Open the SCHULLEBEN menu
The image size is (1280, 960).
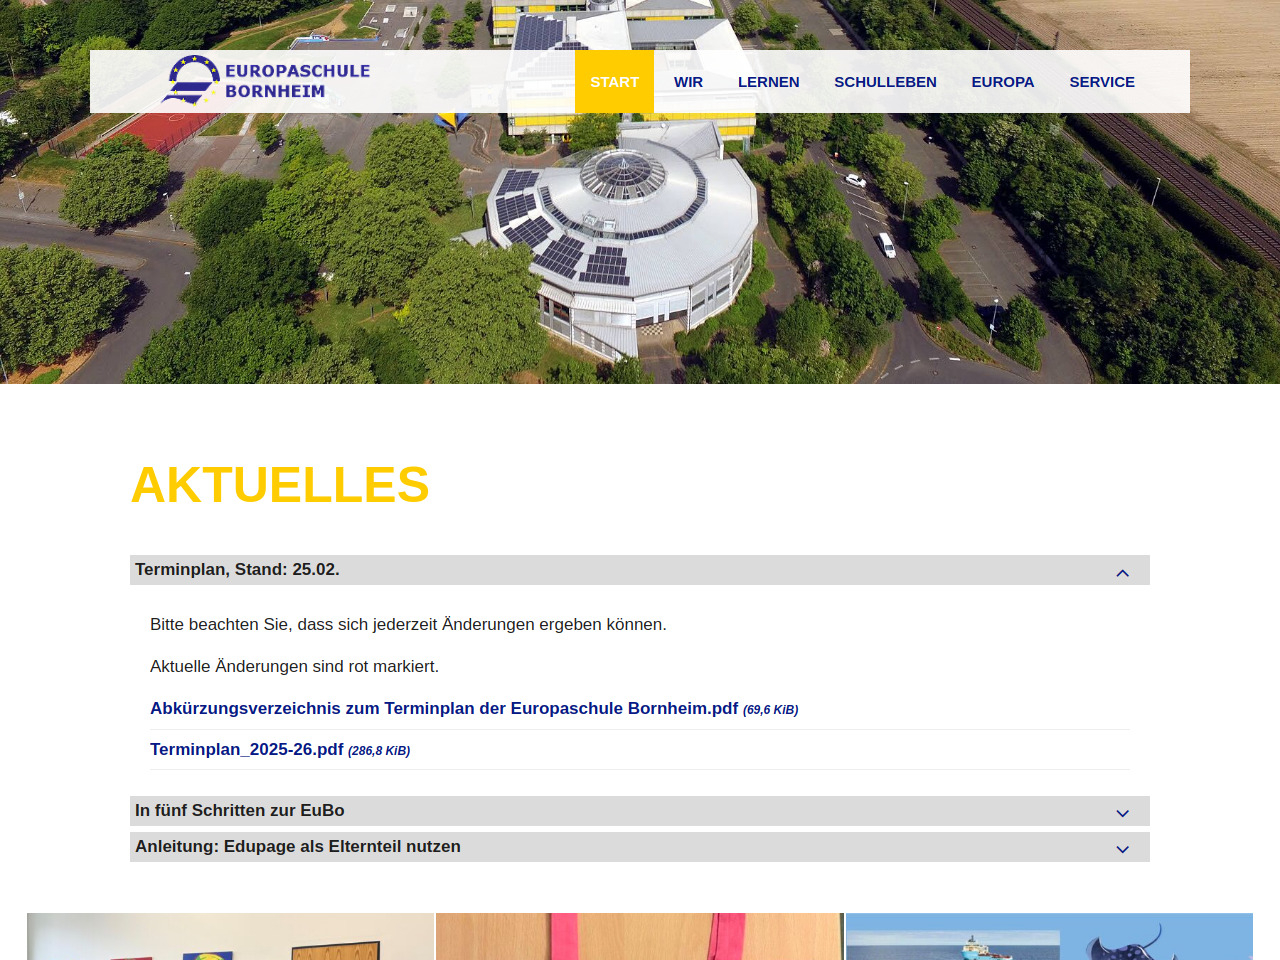(x=885, y=82)
